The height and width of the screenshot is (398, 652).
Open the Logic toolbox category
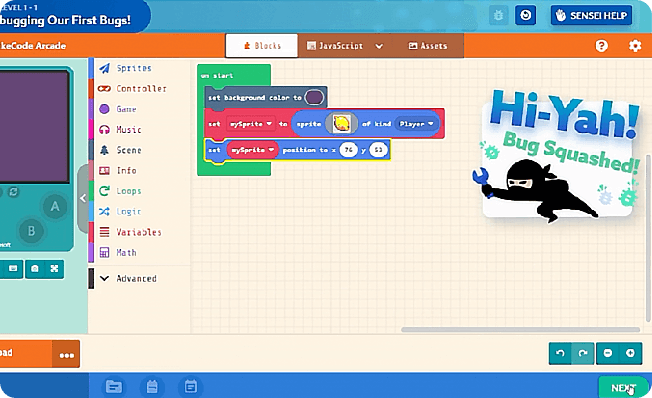(139, 212)
